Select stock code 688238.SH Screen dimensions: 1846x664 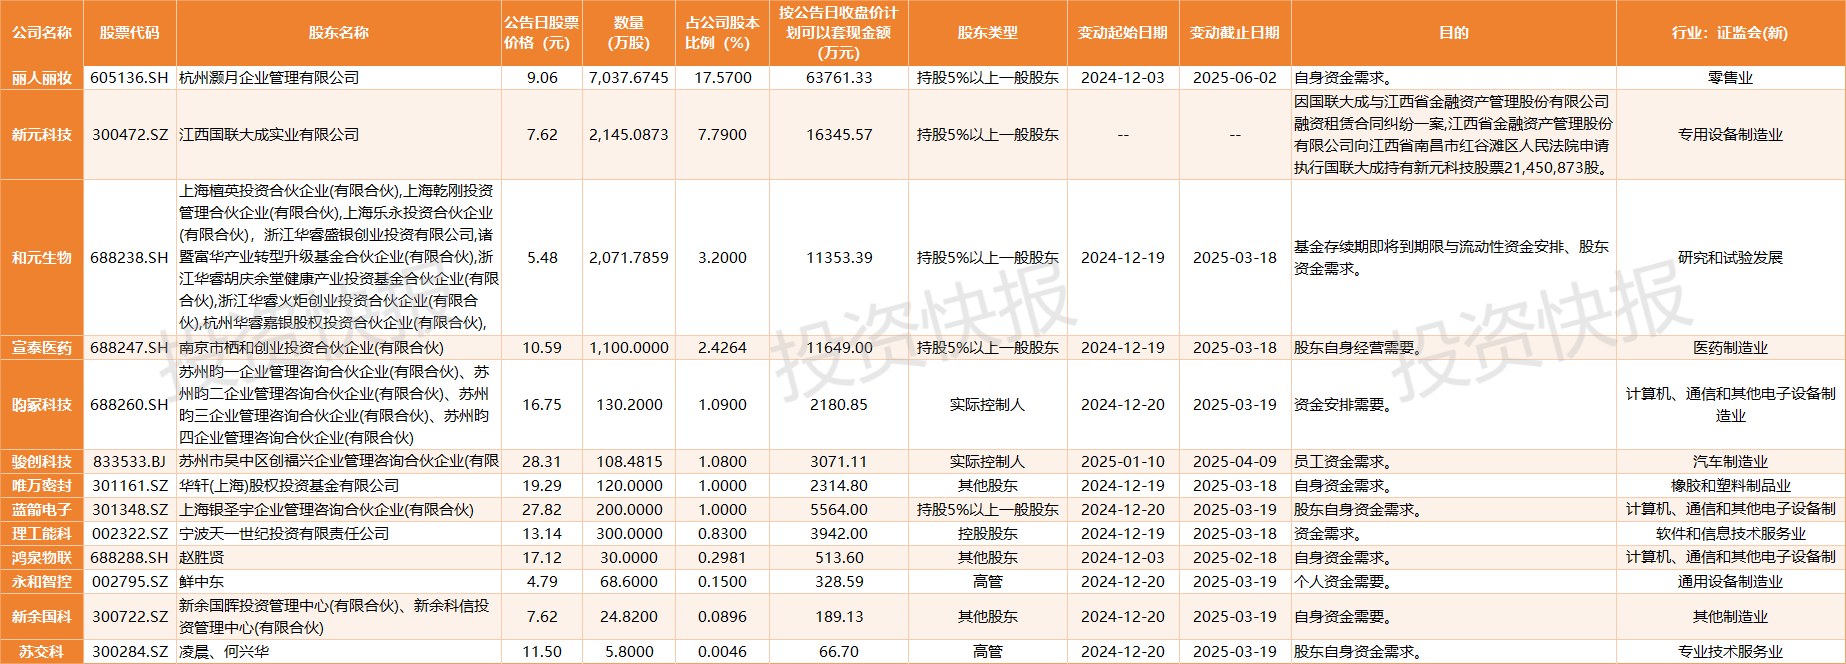129,258
